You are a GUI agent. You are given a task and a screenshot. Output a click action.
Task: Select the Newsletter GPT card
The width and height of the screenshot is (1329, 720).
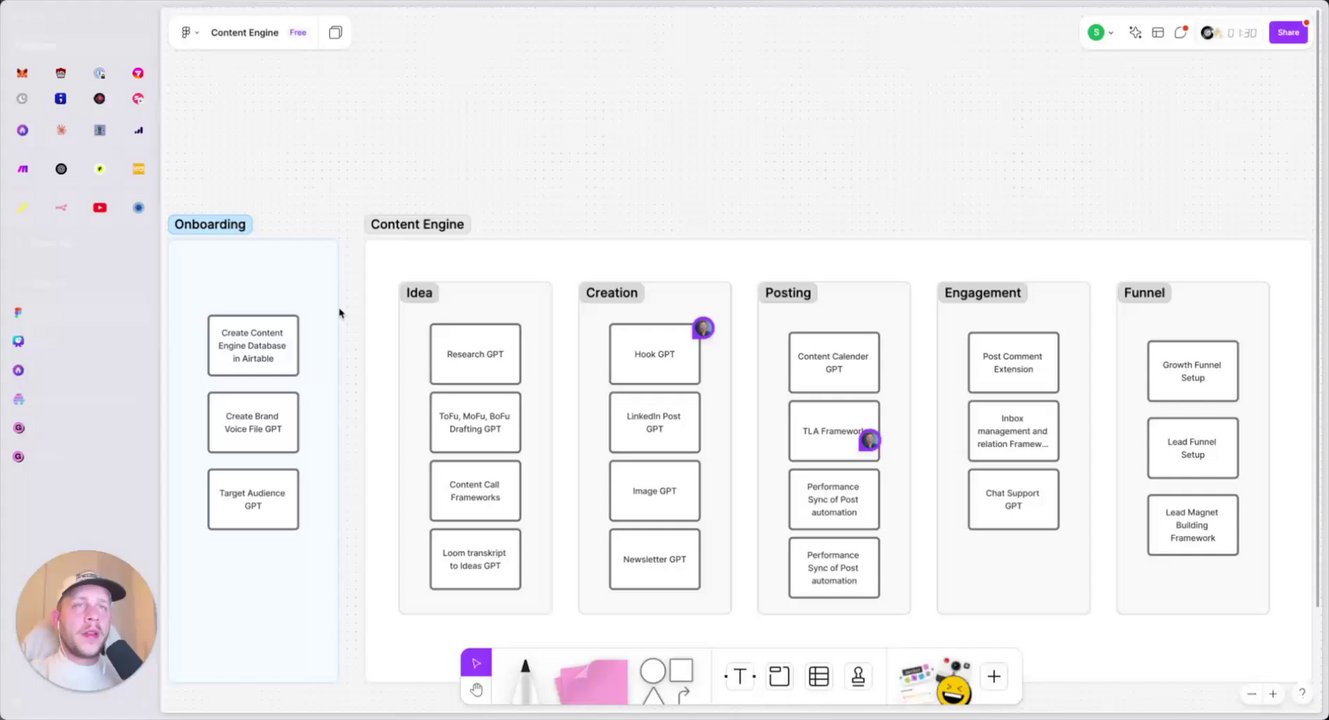coord(655,559)
